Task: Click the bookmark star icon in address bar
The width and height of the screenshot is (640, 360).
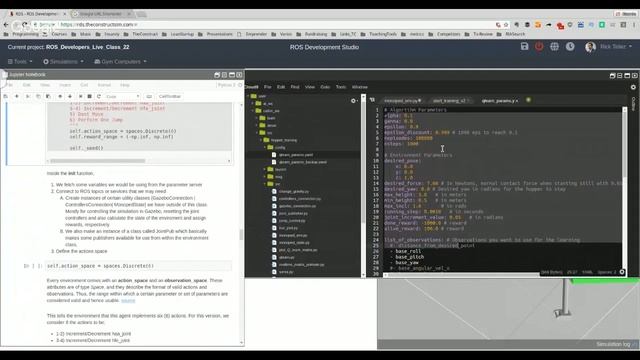Action: coord(506,24)
